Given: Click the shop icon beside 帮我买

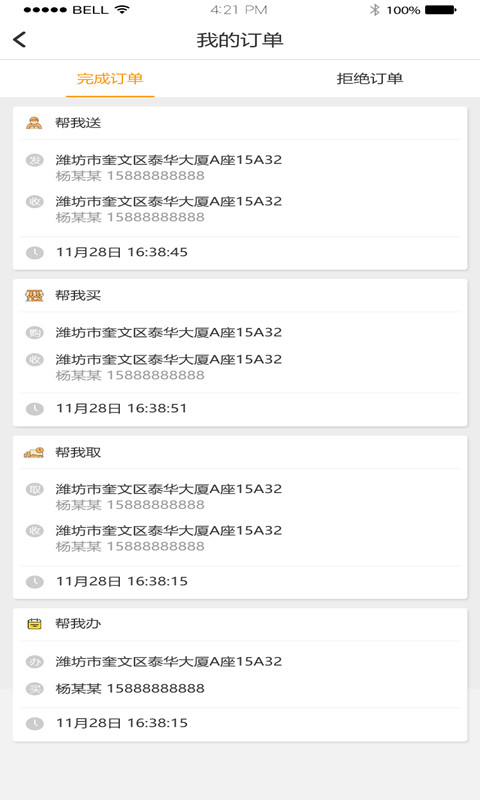Looking at the screenshot, I should point(34,295).
